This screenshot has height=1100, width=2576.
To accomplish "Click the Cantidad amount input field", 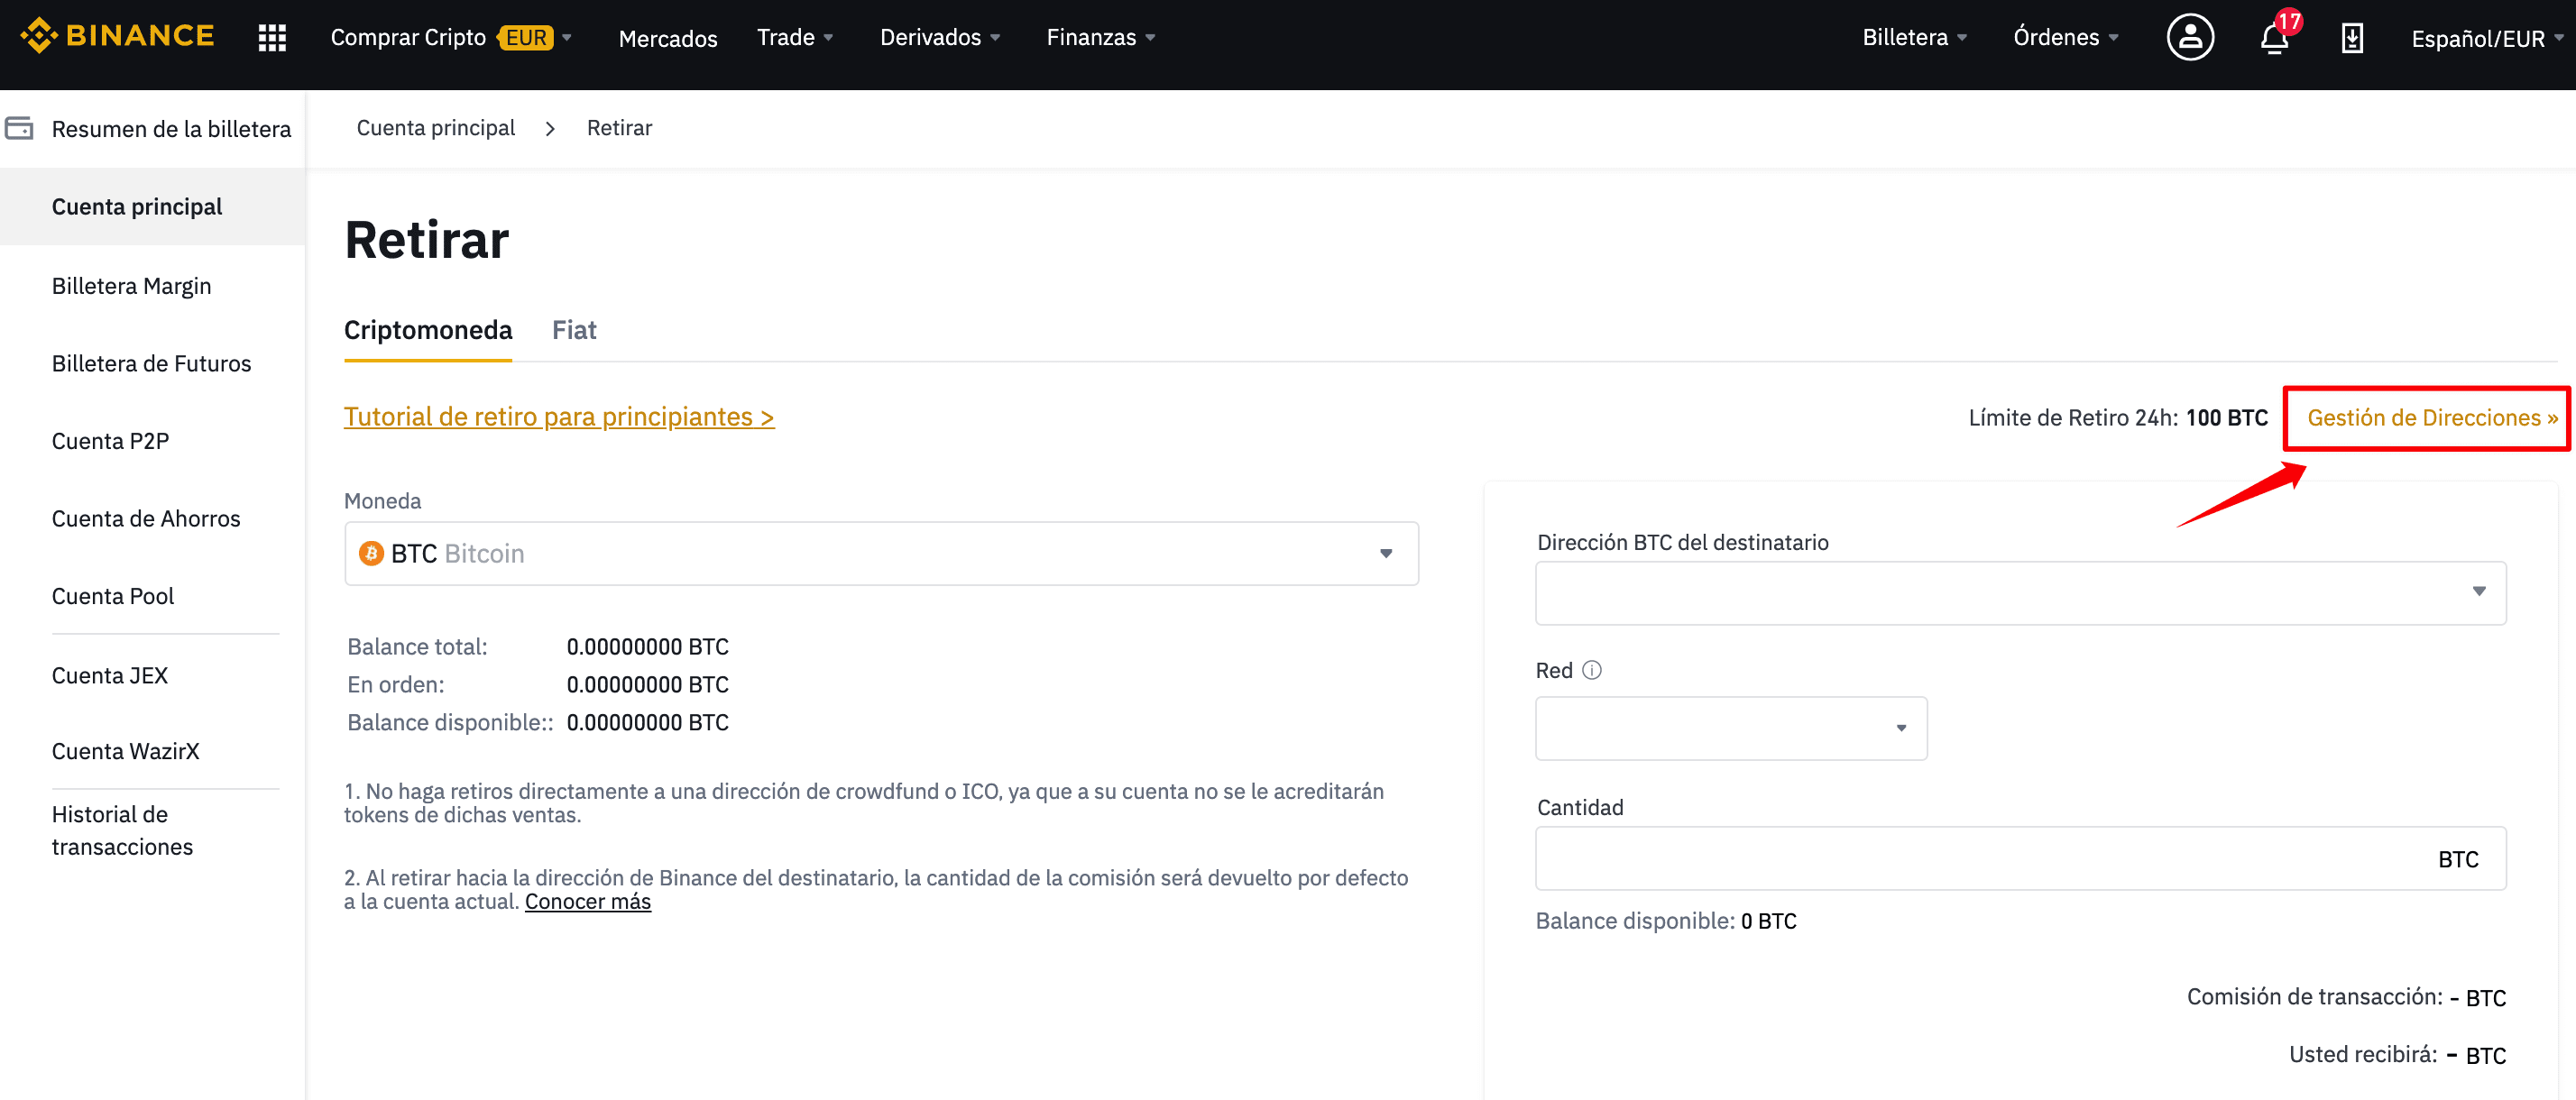I will click(2020, 858).
